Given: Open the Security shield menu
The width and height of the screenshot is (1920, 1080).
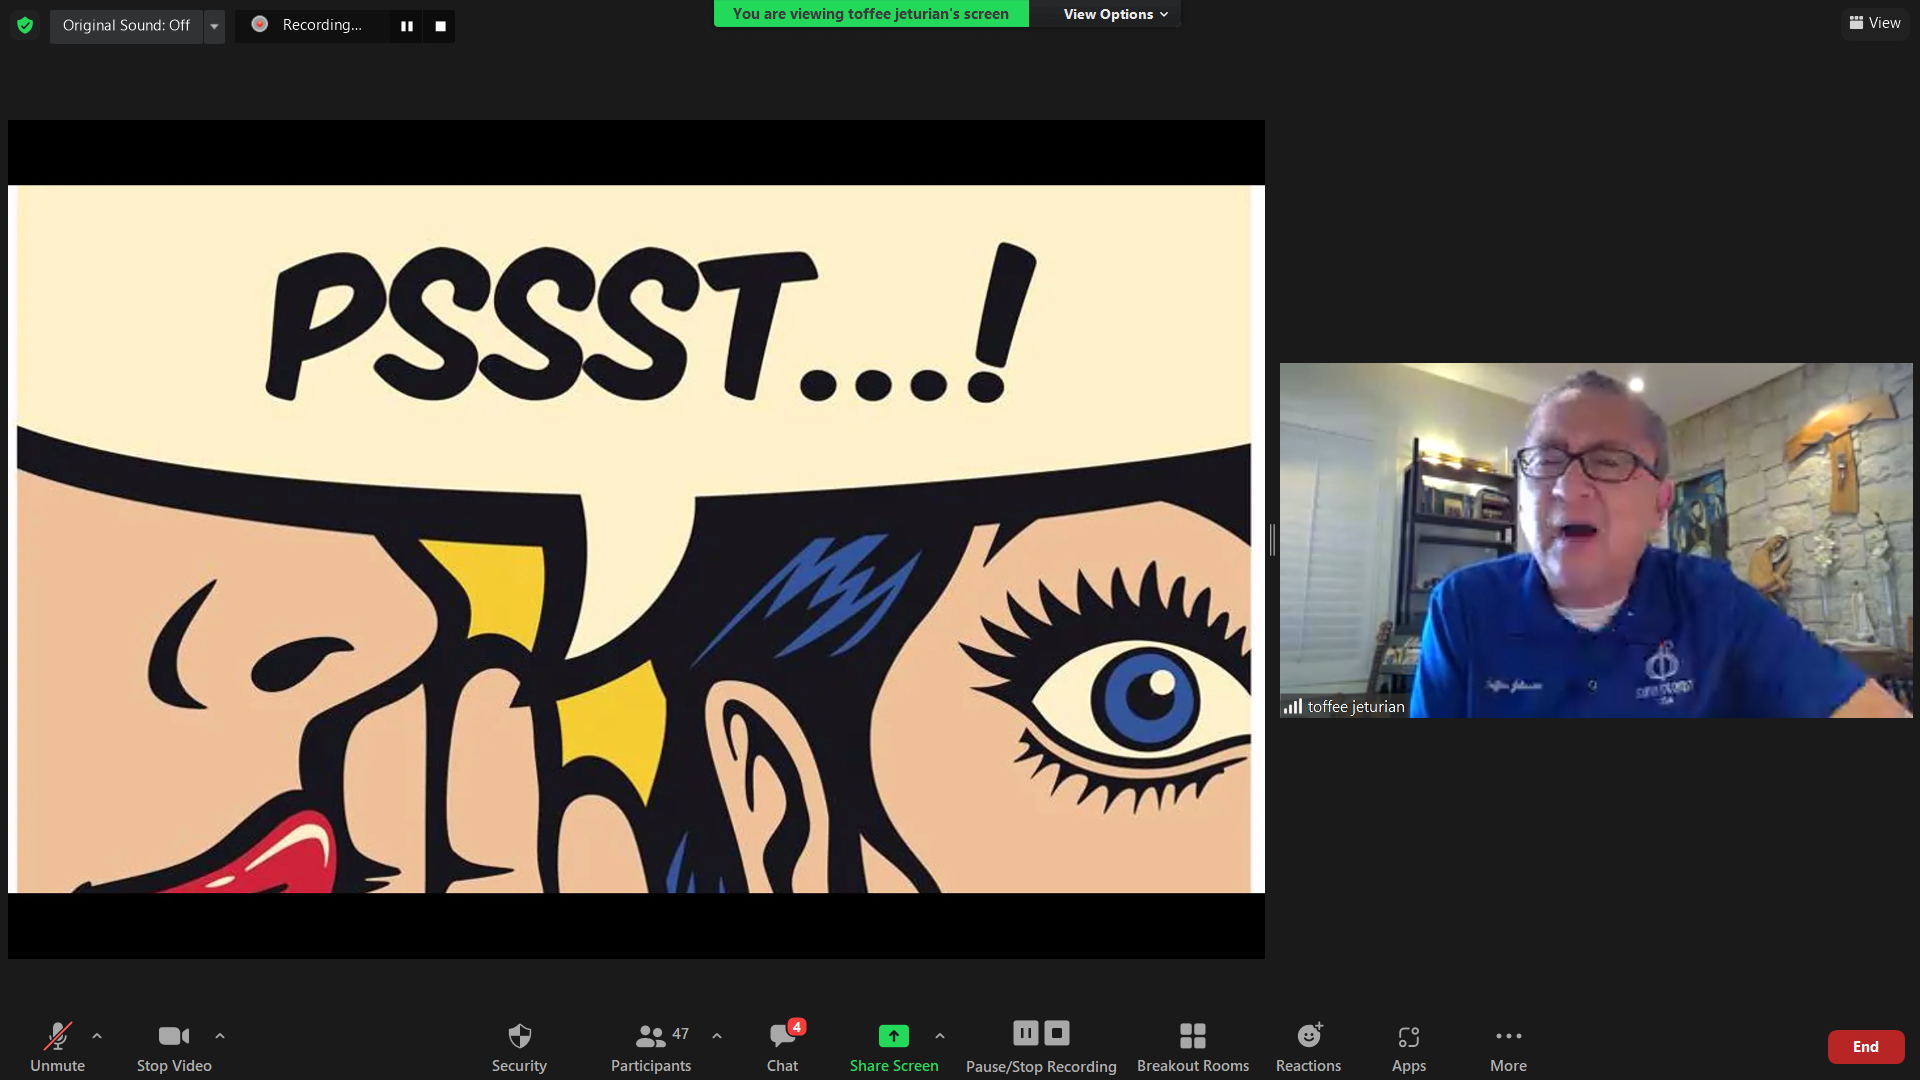Looking at the screenshot, I should point(519,1046).
